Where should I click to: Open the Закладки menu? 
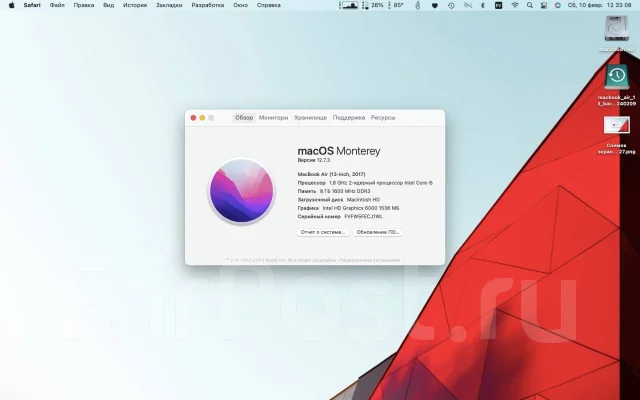169,5
